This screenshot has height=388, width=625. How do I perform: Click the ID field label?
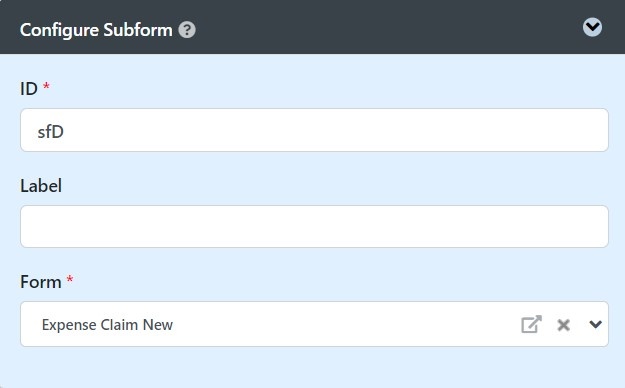pyautogui.click(x=29, y=89)
